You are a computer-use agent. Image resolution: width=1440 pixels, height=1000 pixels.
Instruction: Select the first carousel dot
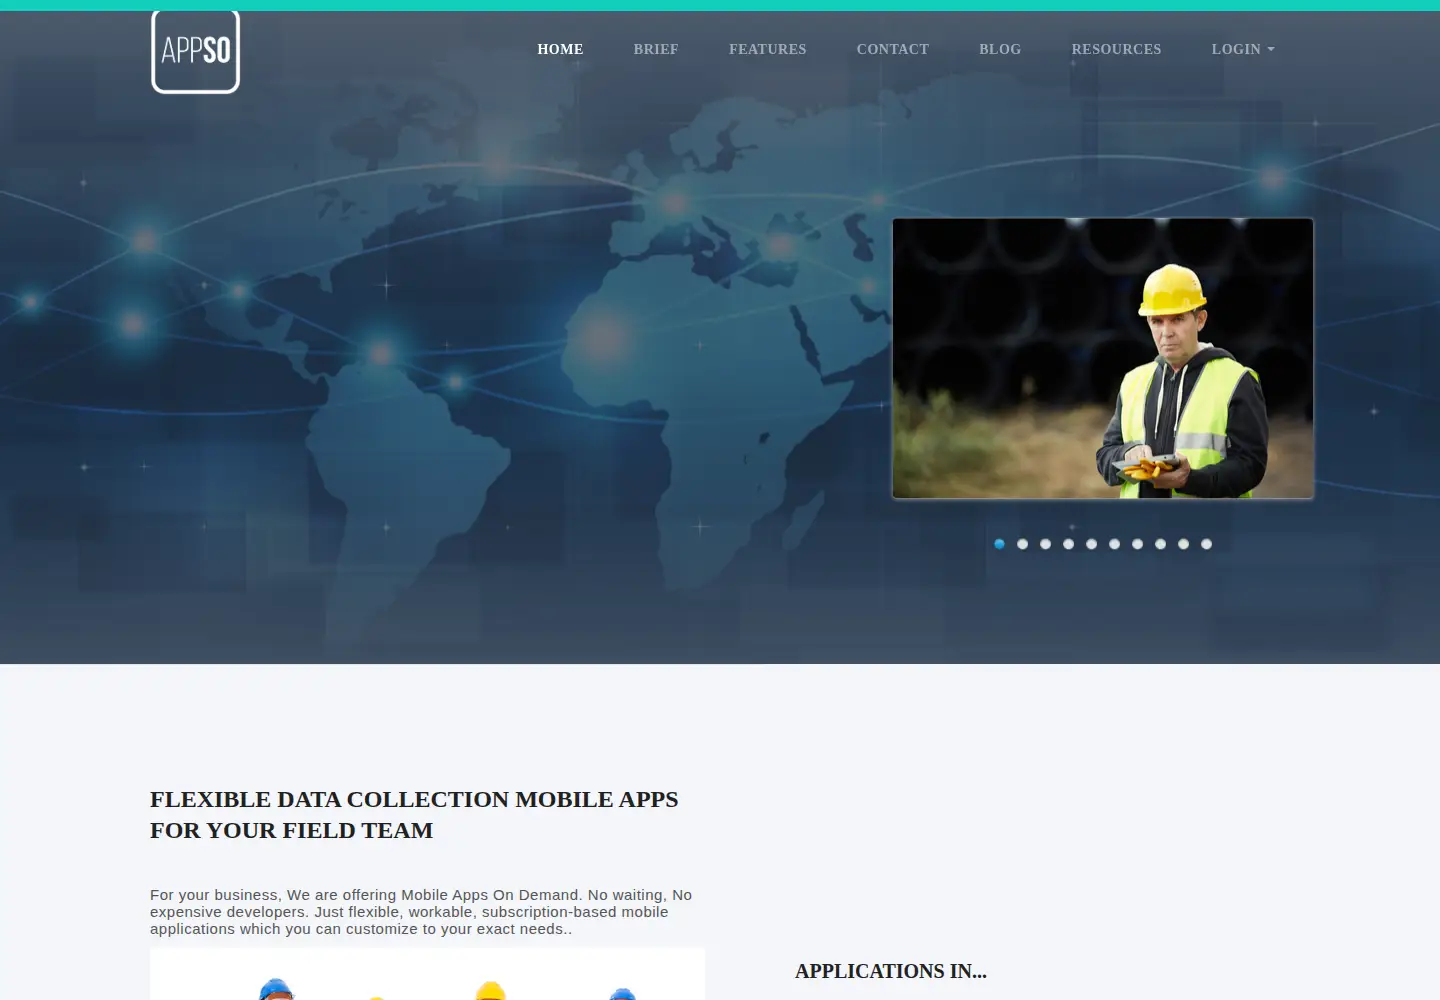999,544
